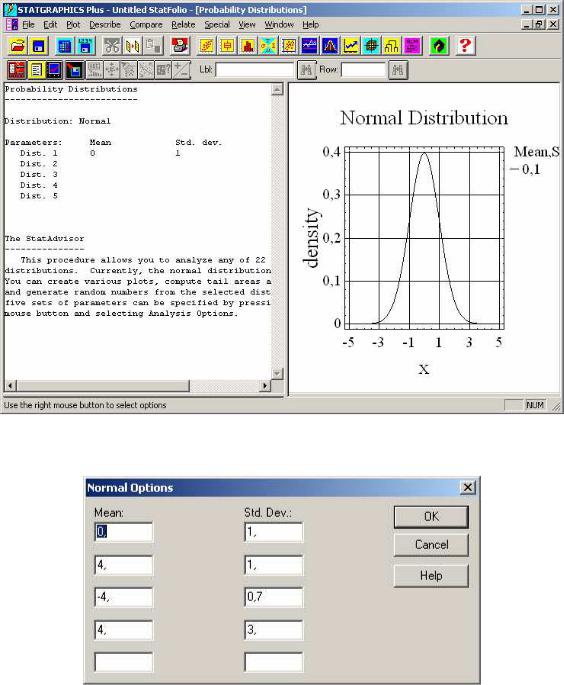
Task: Click the horizontal scroll left arrow
Action: [10, 386]
